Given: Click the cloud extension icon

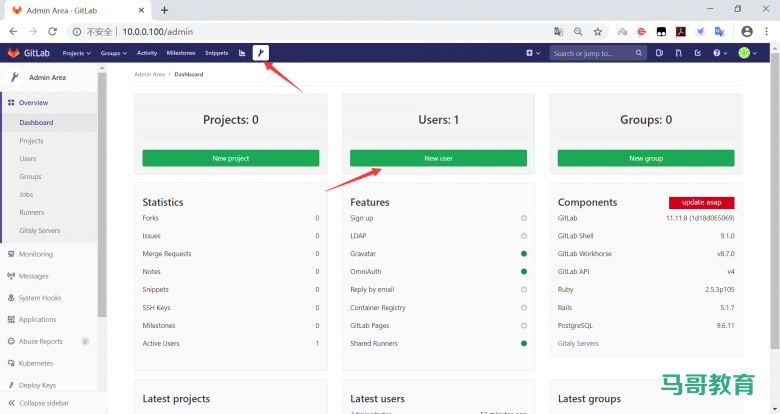Looking at the screenshot, I should 622,32.
